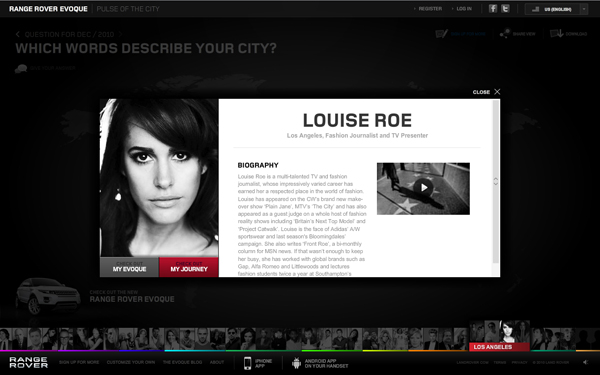Click the Question for Dec / 2010 label
Screen dimensions: 600x375
[69, 34]
